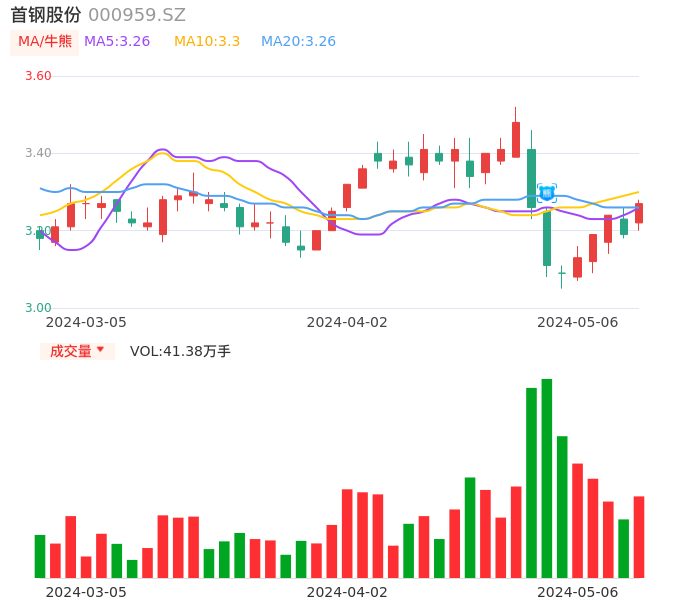Click the tallest red candlestick near 3.48

tap(516, 139)
